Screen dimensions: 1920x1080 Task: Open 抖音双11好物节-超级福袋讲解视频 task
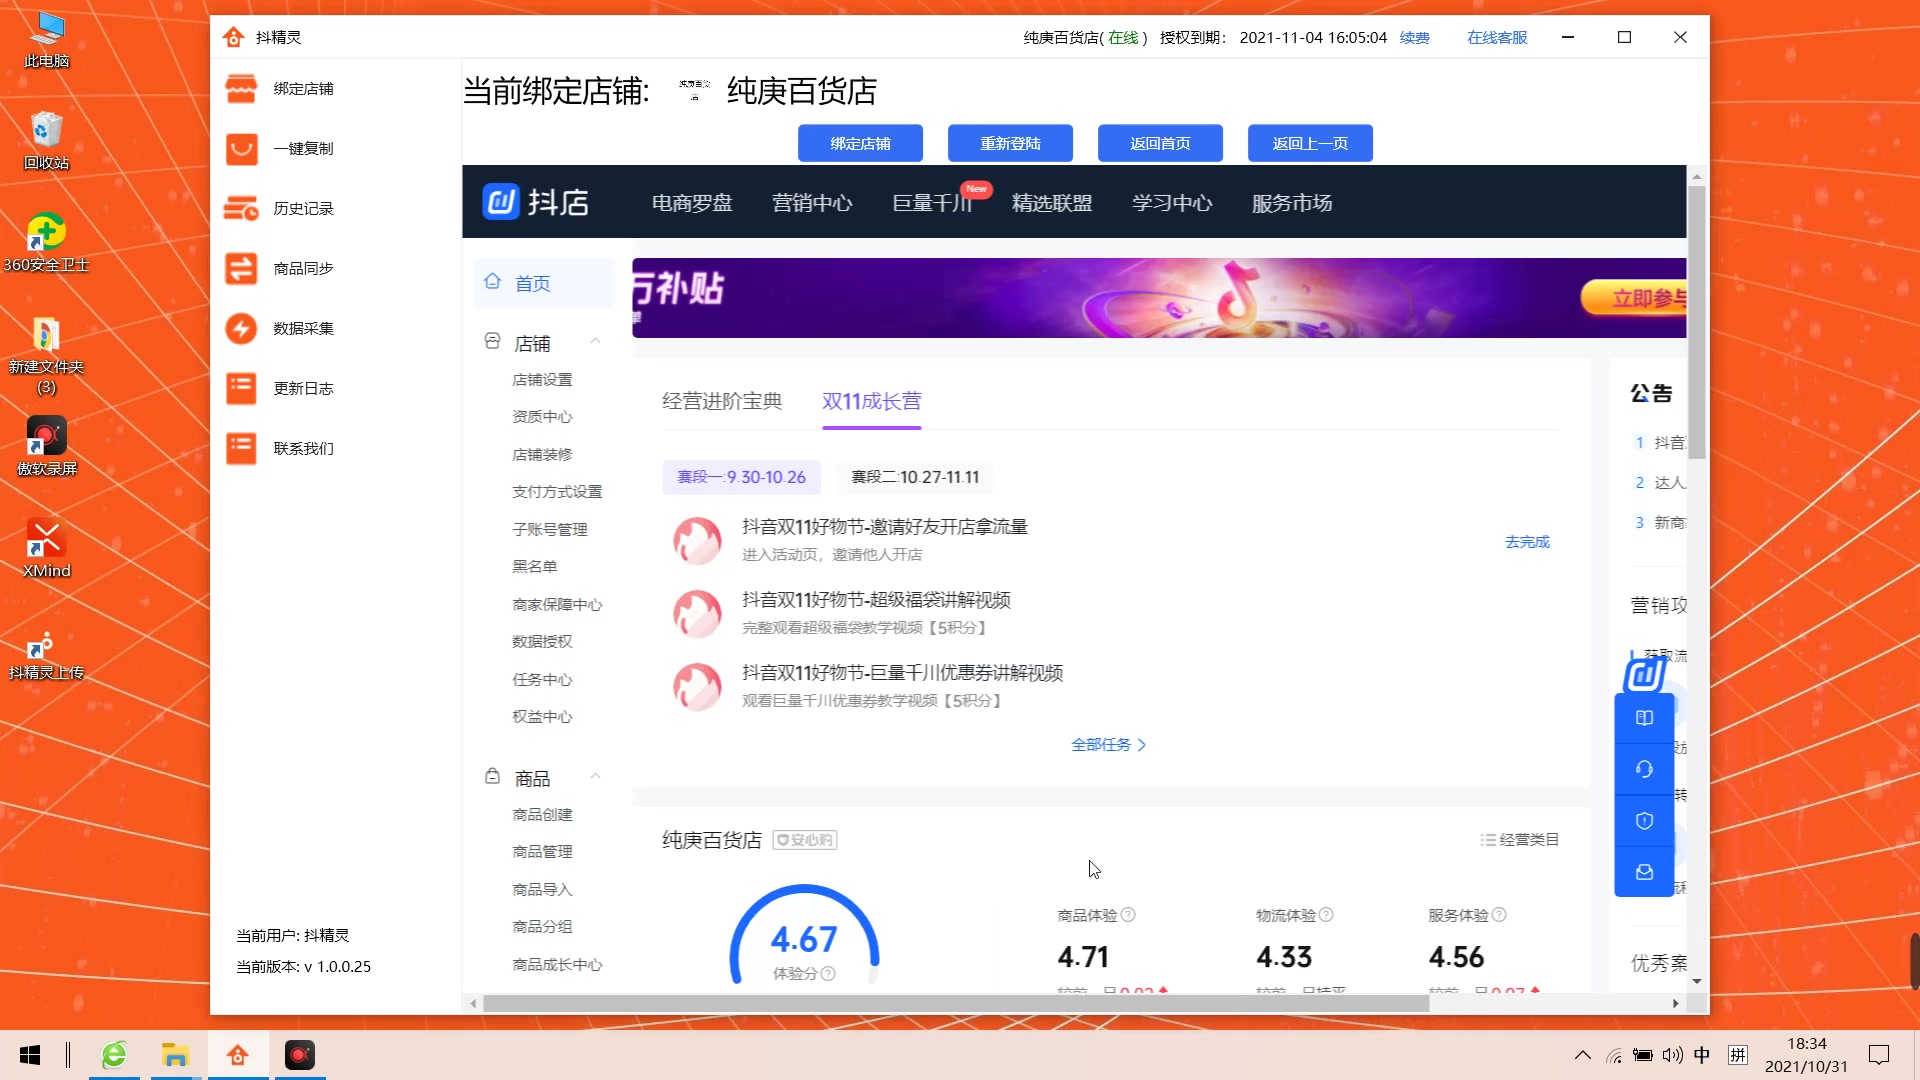tap(876, 599)
